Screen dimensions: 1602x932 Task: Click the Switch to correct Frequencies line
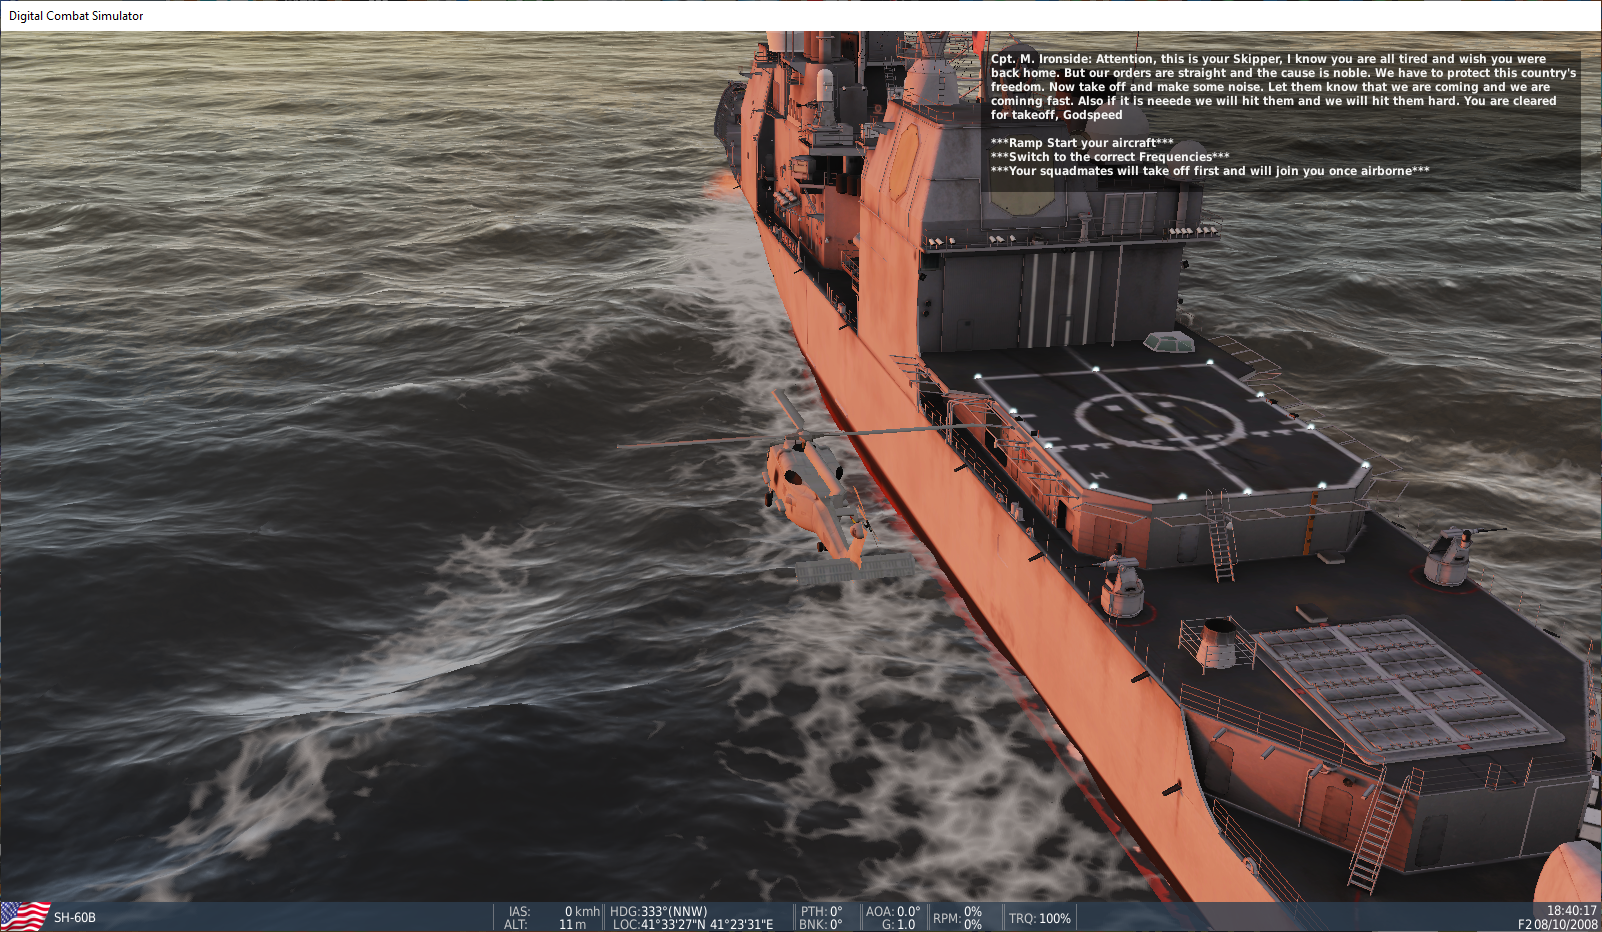coord(1110,157)
